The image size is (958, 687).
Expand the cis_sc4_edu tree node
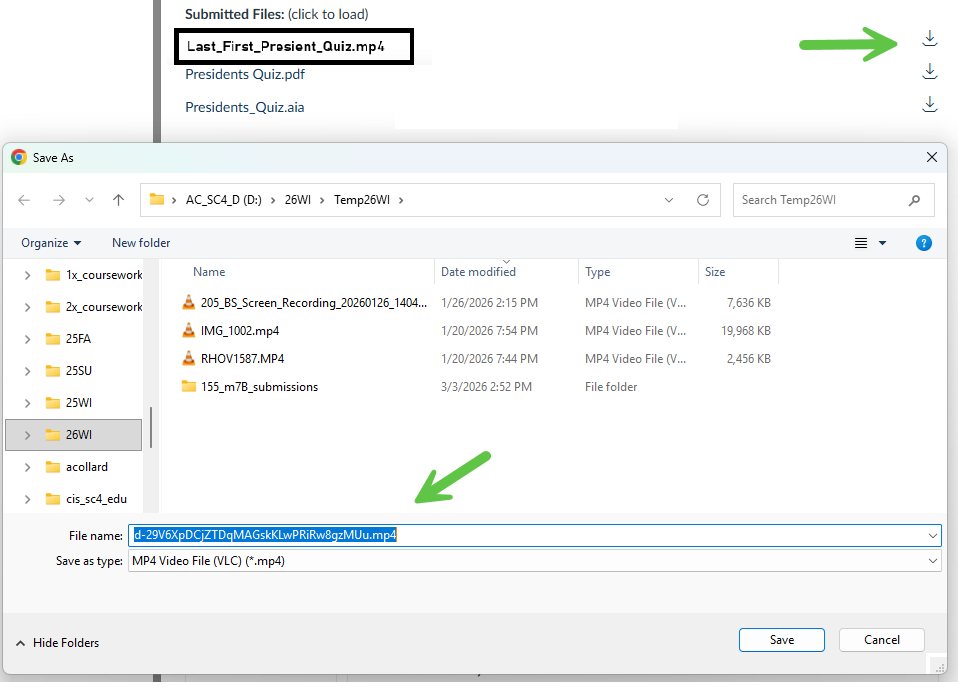(27, 499)
